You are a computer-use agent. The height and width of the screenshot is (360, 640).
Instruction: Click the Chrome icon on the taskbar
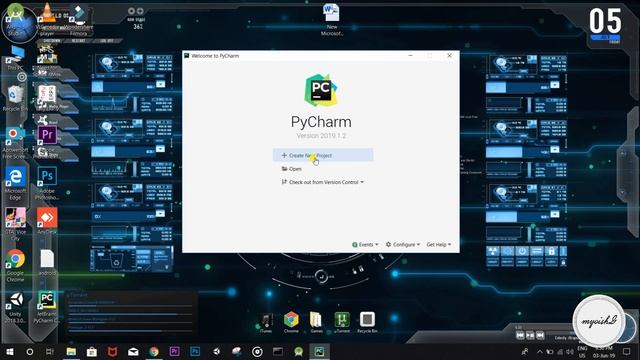point(154,351)
